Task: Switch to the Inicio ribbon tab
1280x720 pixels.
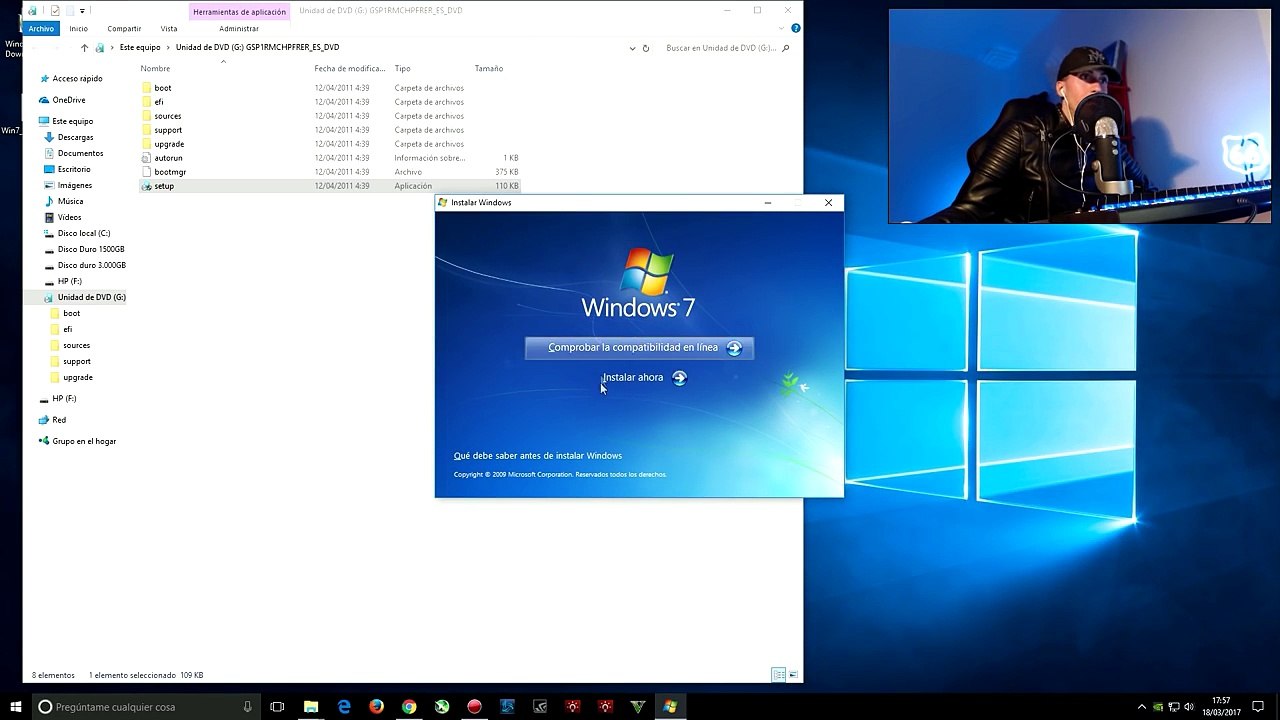Action: (78, 28)
